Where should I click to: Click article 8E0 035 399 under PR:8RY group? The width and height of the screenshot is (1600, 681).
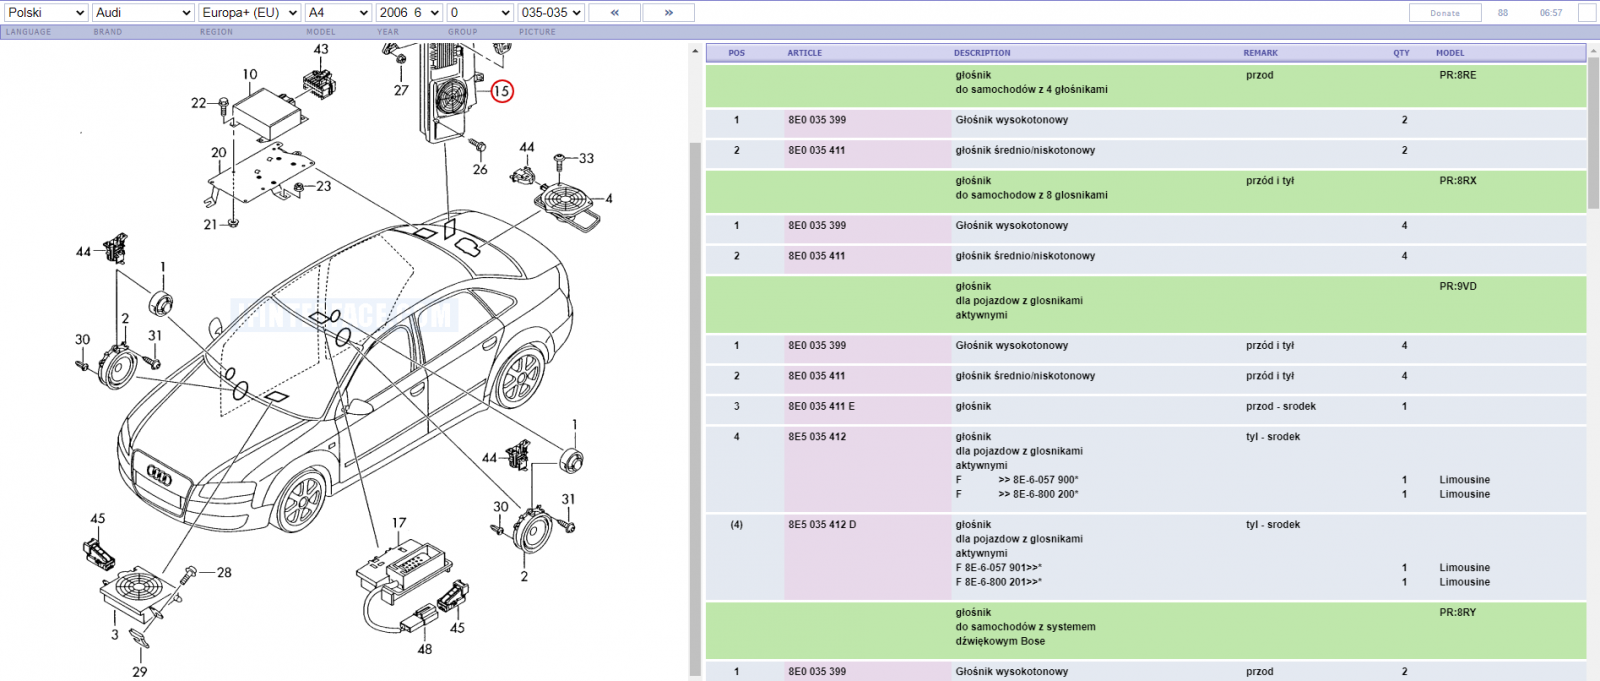point(817,672)
